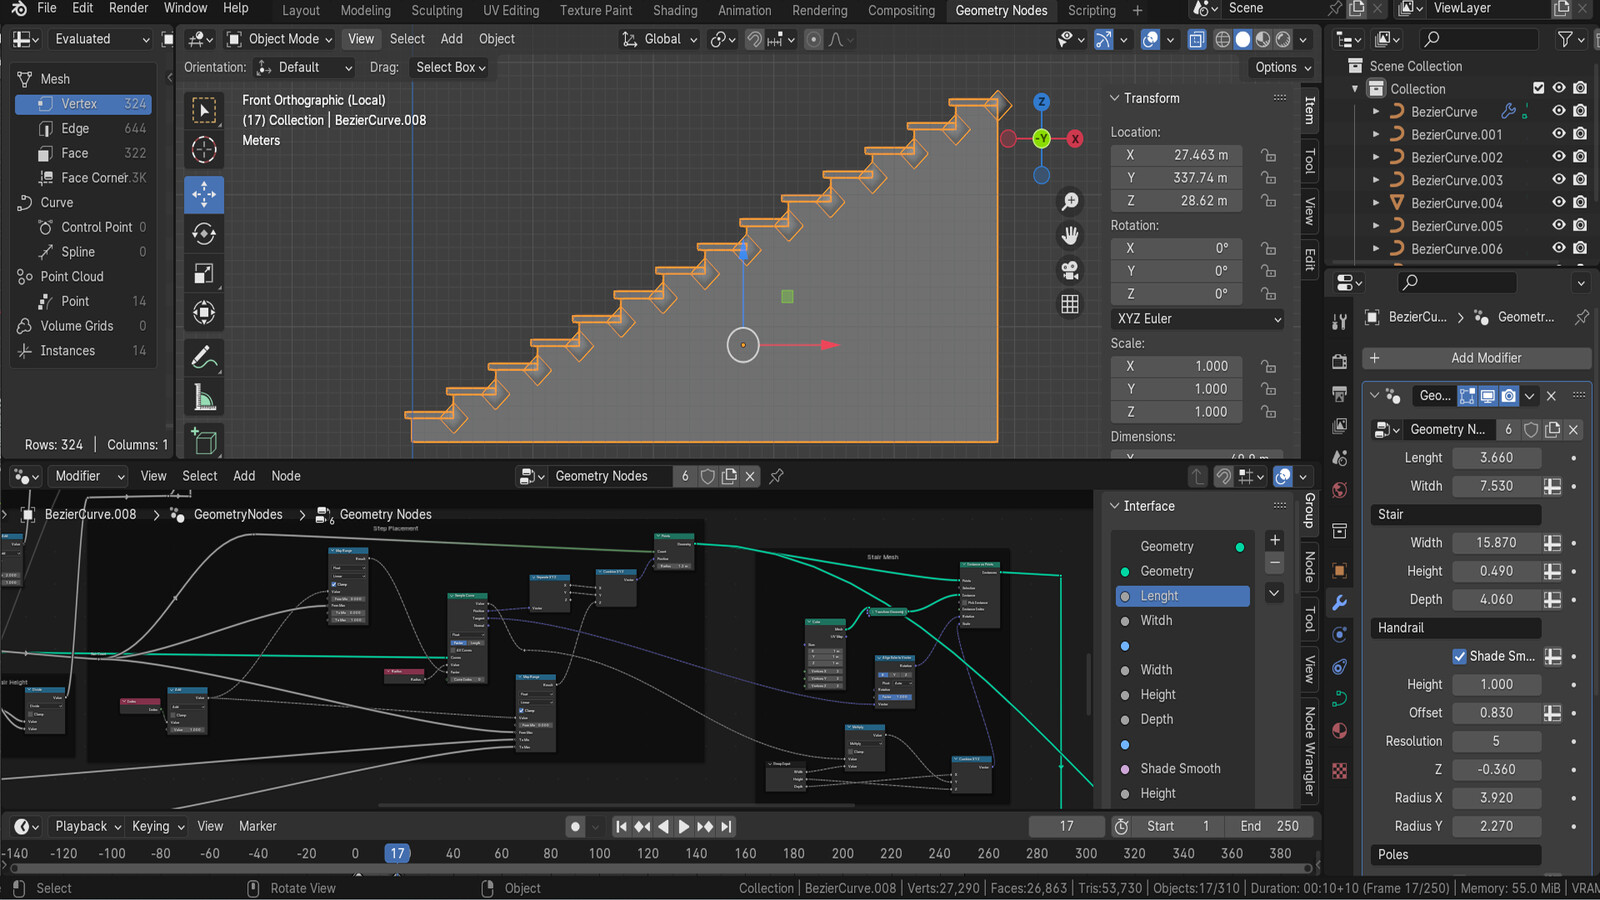The height and width of the screenshot is (900, 1600).
Task: Open the Options popover in the viewport header
Action: 1281,67
